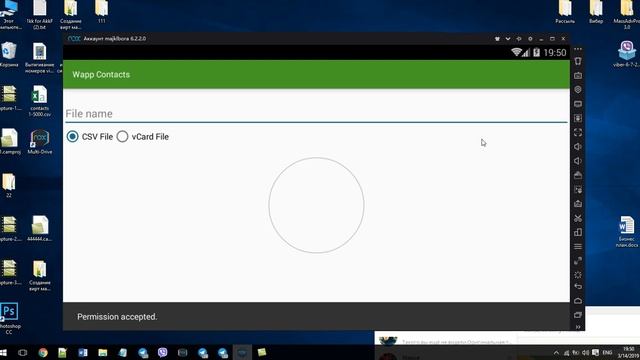Open Task View on the taskbar
Screen dimensions: 640x360
pyautogui.click(x=23, y=352)
